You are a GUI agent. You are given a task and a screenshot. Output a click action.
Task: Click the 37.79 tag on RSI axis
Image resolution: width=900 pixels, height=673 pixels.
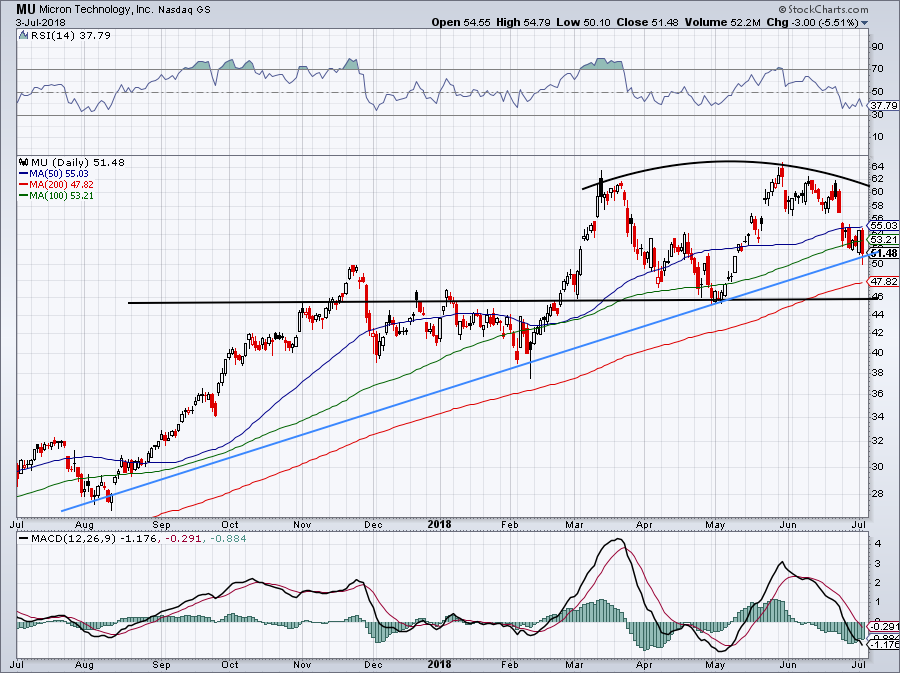click(884, 106)
